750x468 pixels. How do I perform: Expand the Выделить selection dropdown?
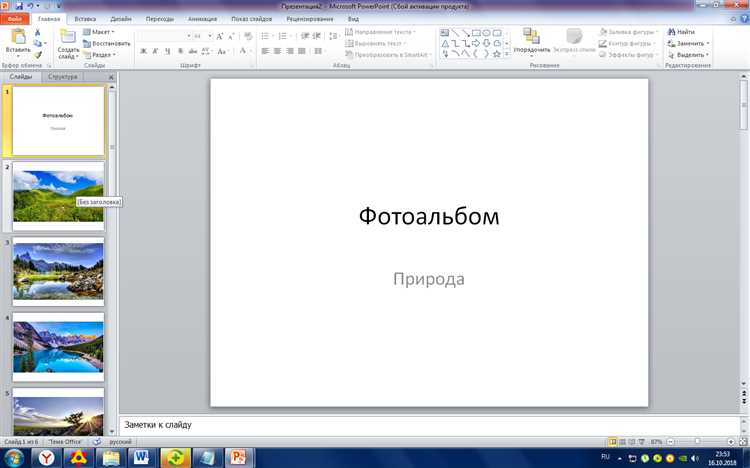coord(689,55)
